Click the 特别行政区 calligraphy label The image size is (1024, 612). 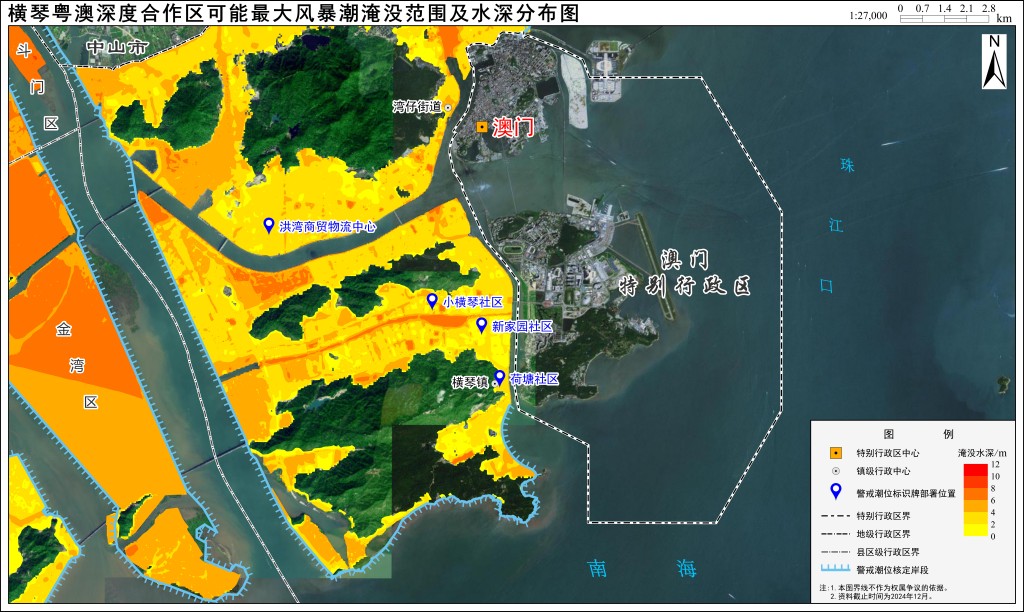(685, 286)
